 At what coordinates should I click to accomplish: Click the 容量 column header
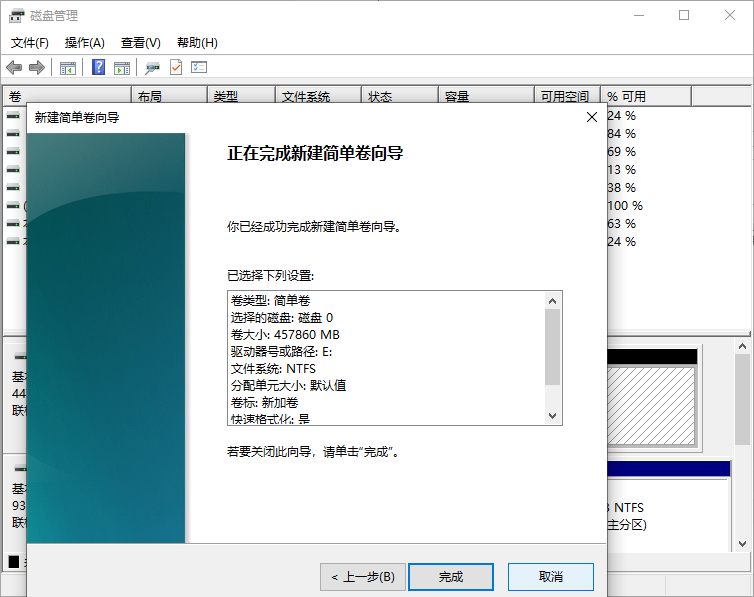click(486, 96)
